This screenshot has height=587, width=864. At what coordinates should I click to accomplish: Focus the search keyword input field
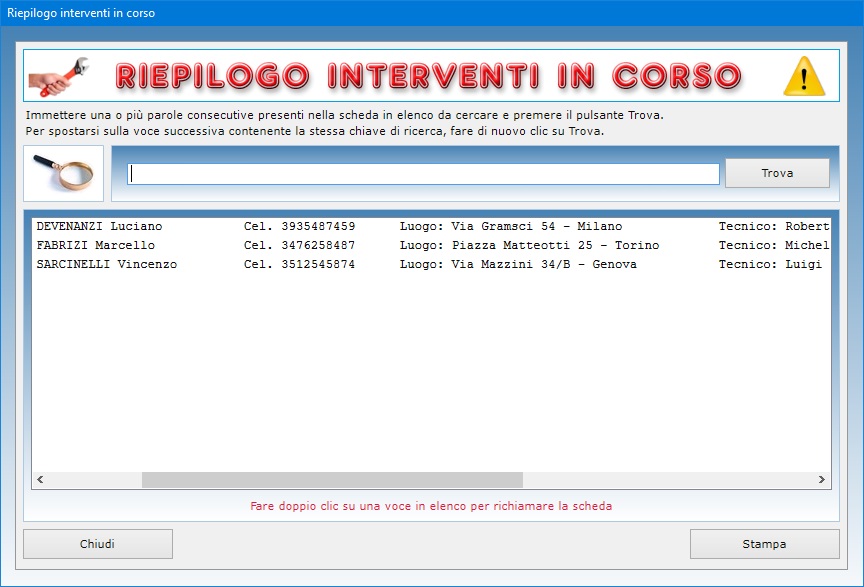[x=423, y=174]
